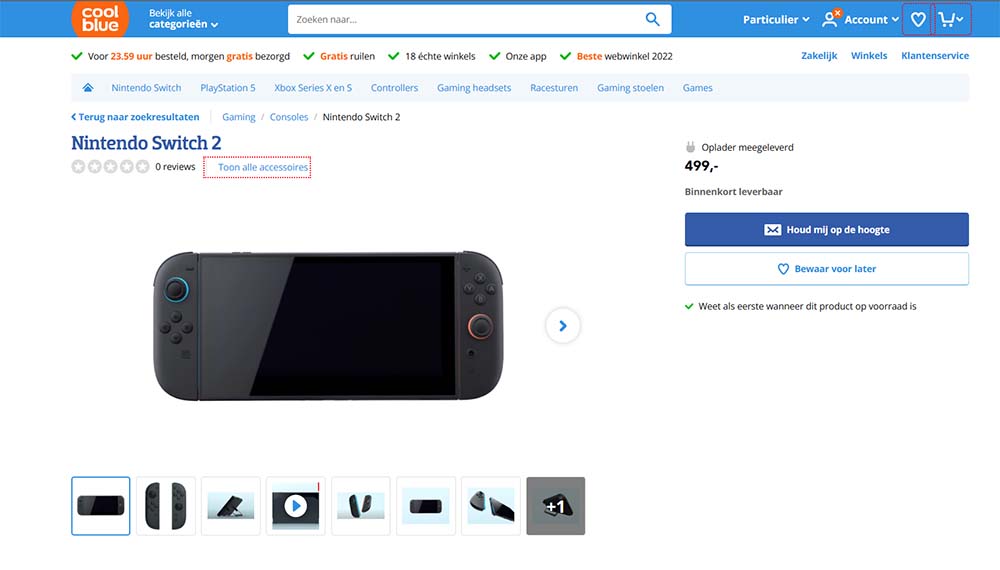
Task: Open the PlayStation 5 category tab
Action: (x=228, y=88)
